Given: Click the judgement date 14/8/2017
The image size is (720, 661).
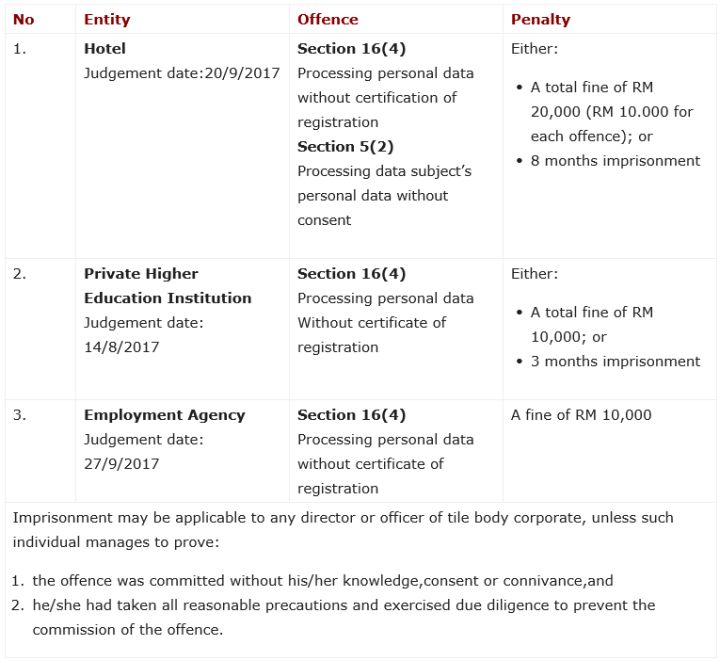Looking at the screenshot, I should [121, 347].
